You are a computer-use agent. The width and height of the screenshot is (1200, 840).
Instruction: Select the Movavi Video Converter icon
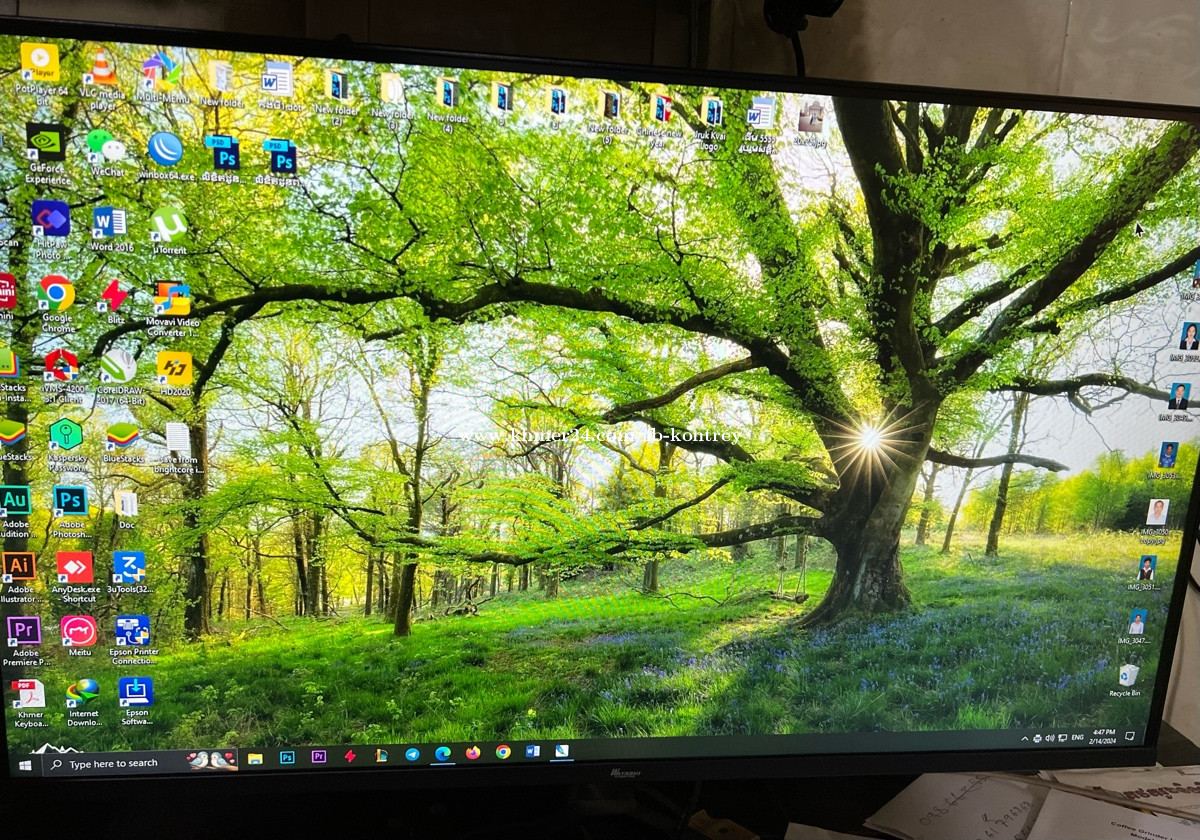click(x=173, y=309)
